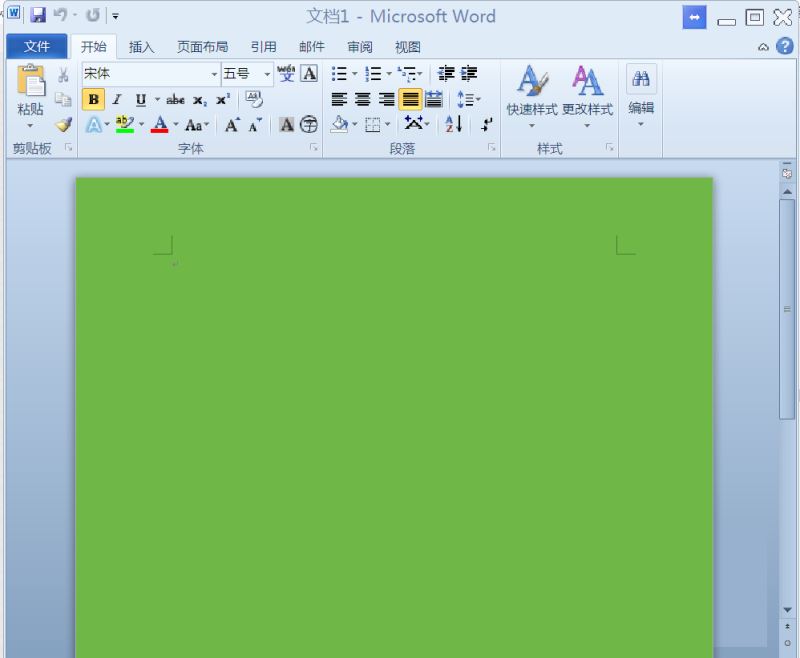The height and width of the screenshot is (658, 800).
Task: Open Styles pane launcher in 样式 group
Action: click(610, 147)
